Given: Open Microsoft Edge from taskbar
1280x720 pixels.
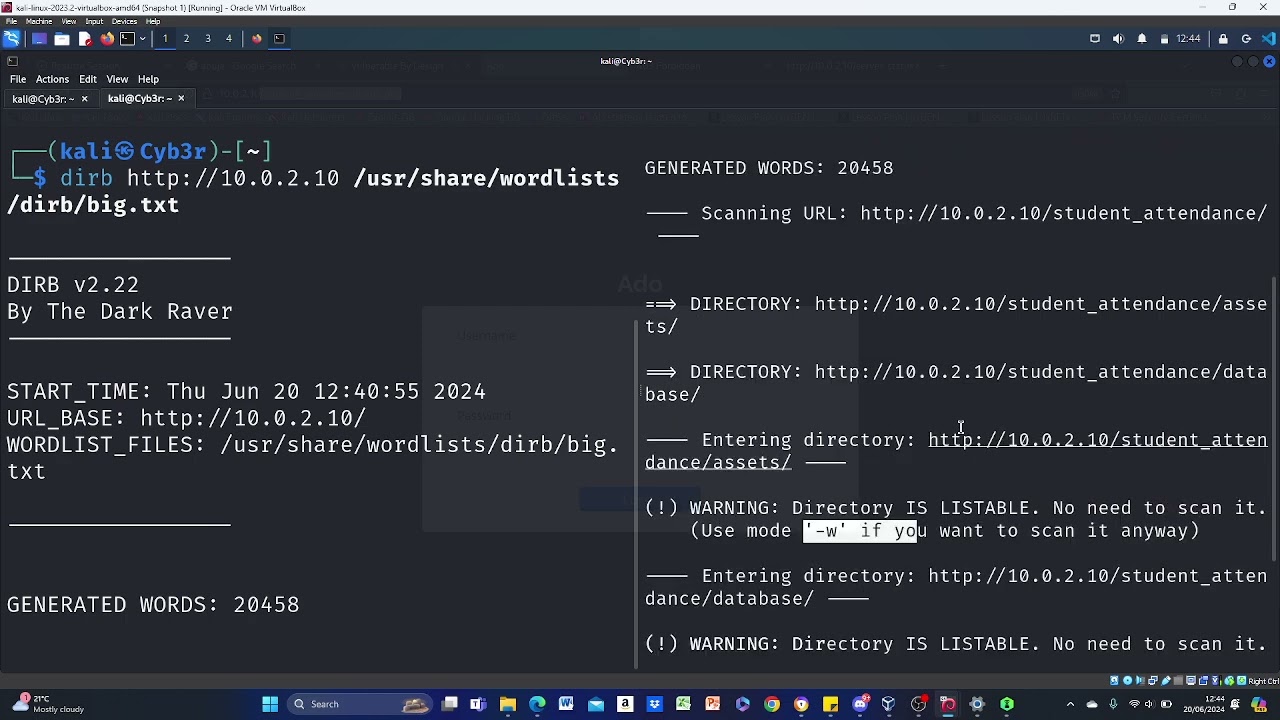Looking at the screenshot, I should pos(537,704).
